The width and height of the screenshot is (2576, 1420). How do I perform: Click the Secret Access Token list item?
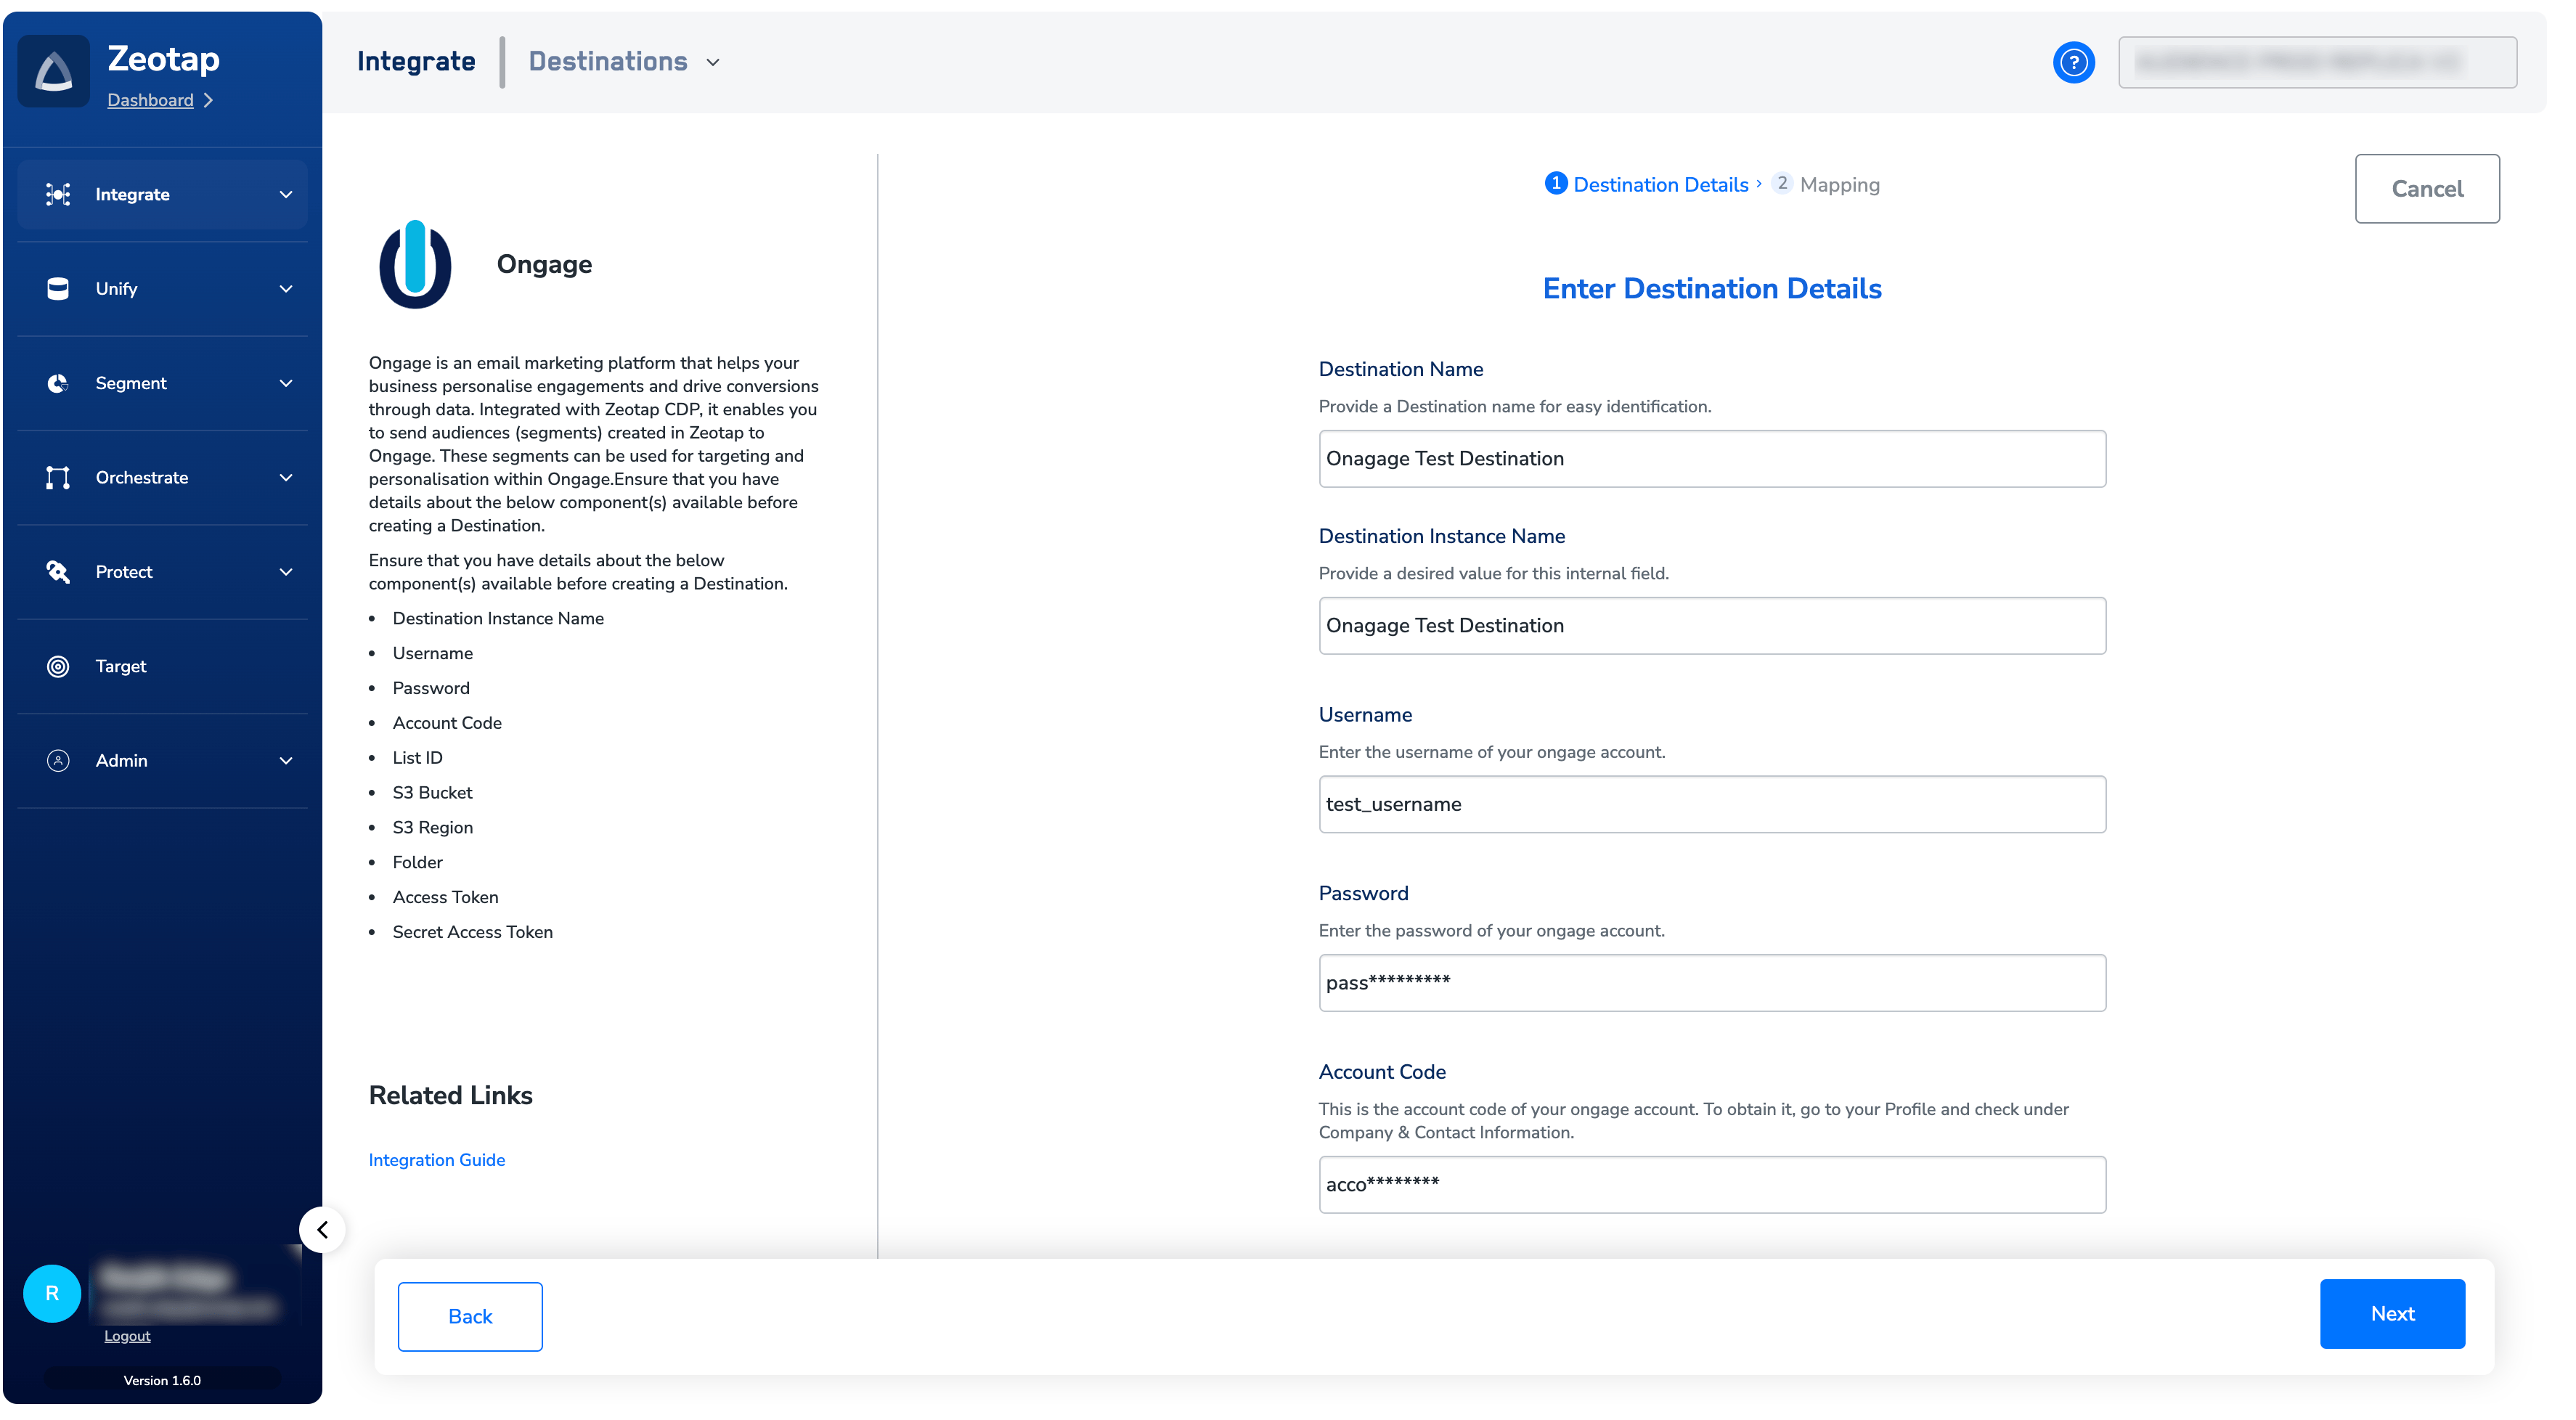click(x=473, y=932)
